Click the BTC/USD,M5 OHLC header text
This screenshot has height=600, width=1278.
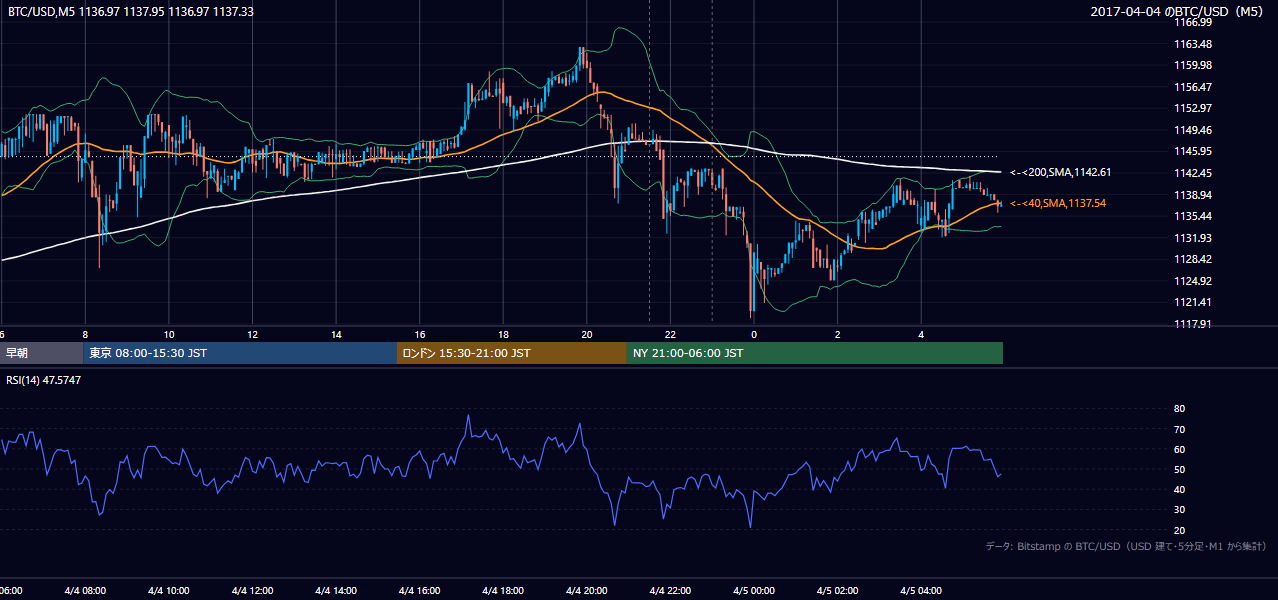tap(131, 11)
